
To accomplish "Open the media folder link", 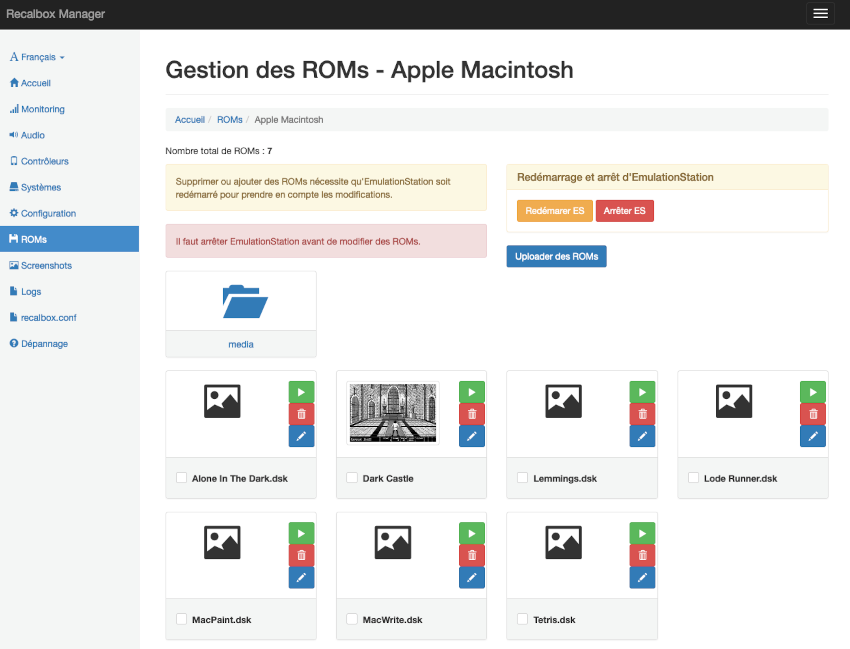I will 241,344.
